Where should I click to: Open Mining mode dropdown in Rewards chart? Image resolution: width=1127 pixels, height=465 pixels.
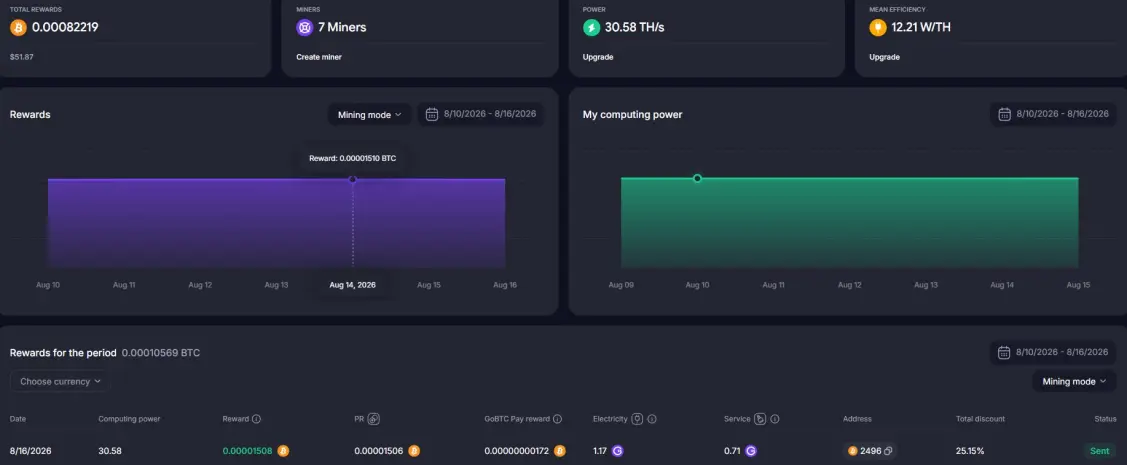pos(369,114)
